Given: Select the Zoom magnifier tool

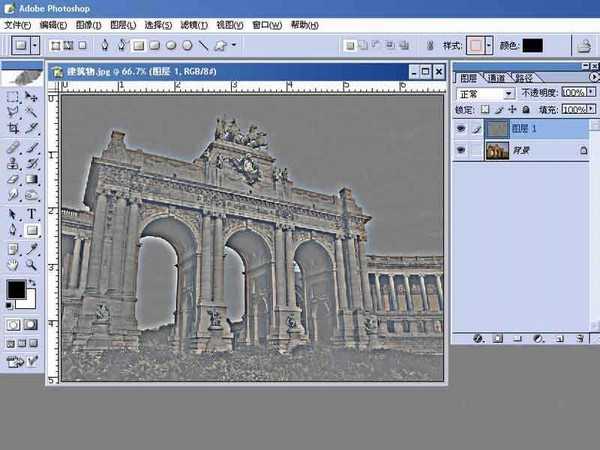Looking at the screenshot, I should pos(32,265).
